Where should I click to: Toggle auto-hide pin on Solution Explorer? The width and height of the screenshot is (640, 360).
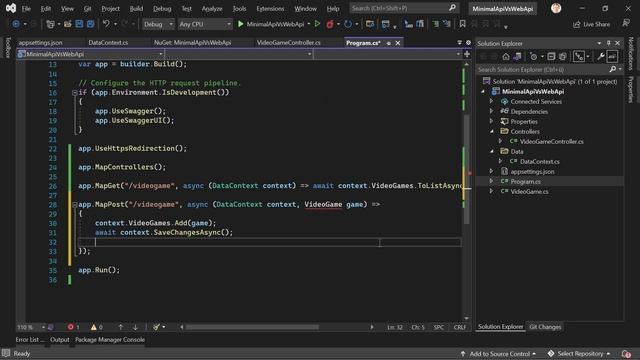(x=609, y=43)
